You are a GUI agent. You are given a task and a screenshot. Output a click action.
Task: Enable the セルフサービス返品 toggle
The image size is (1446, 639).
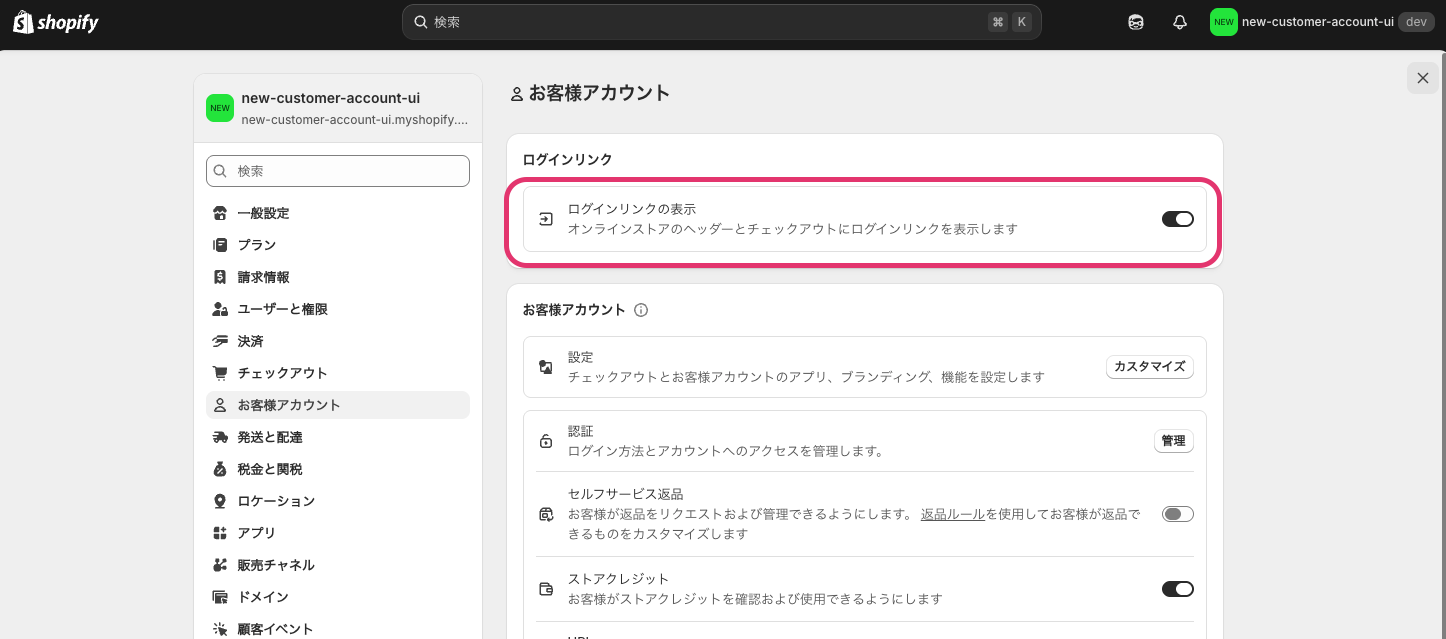click(x=1178, y=514)
